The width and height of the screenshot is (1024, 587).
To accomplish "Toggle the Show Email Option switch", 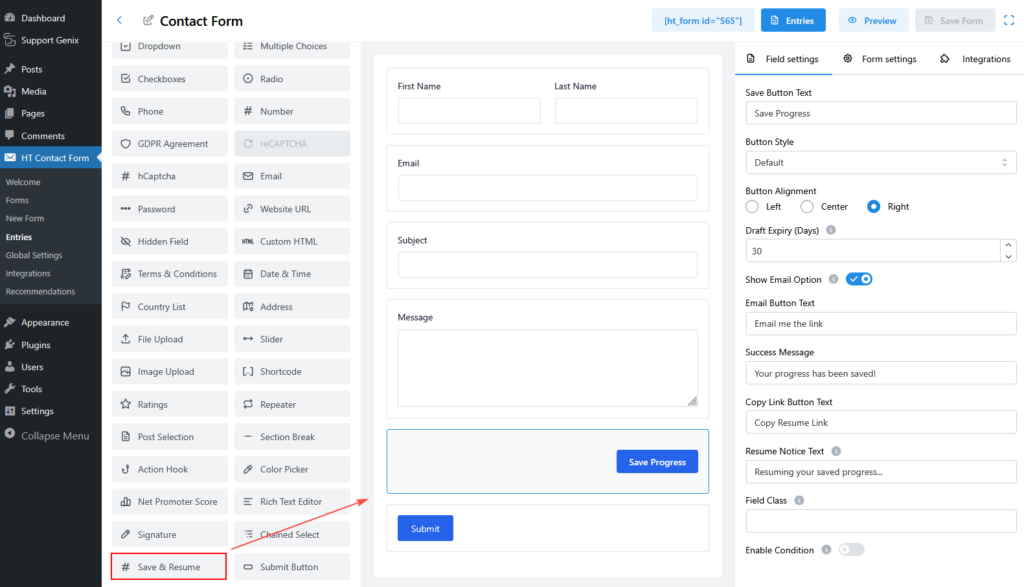I will click(859, 279).
